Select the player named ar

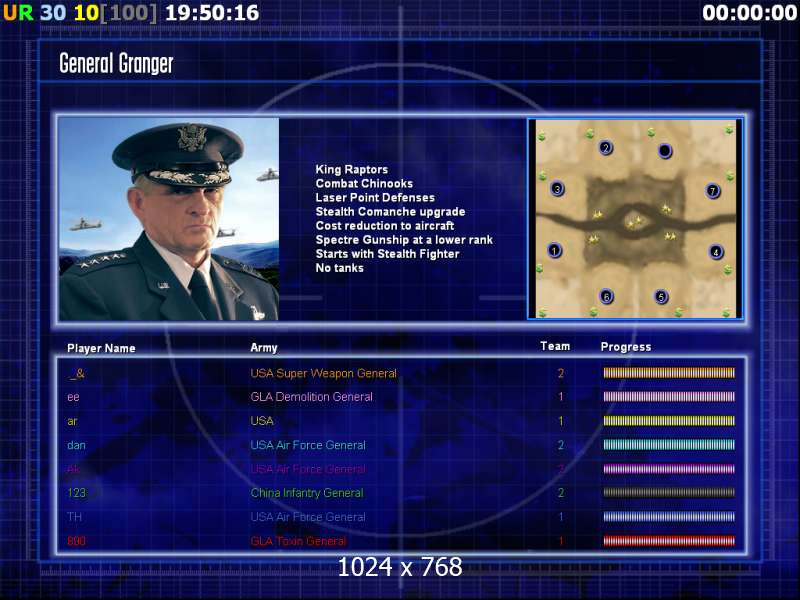tap(72, 421)
